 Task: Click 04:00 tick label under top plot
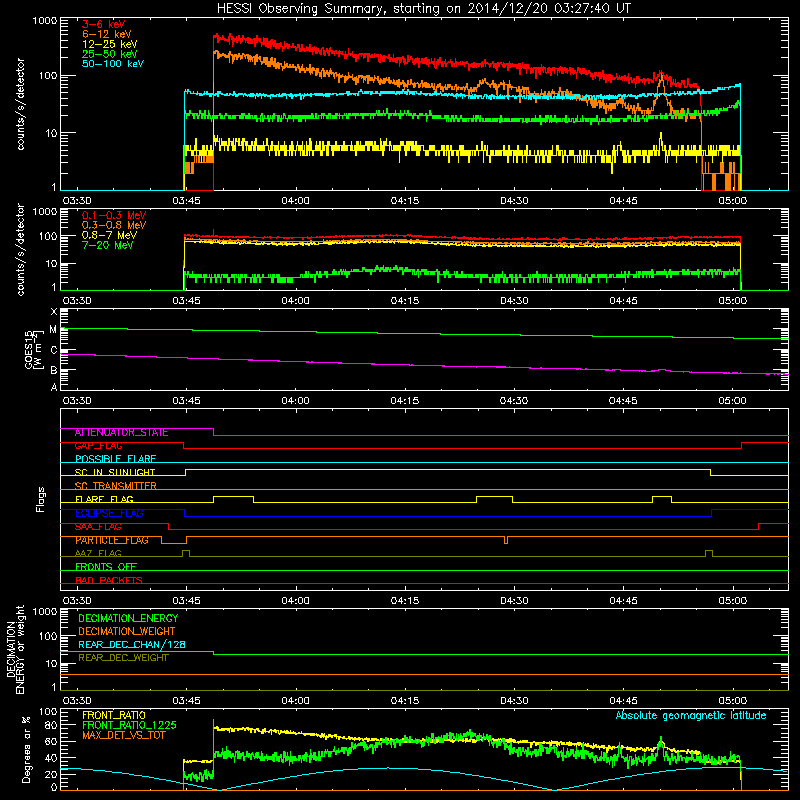(295, 201)
